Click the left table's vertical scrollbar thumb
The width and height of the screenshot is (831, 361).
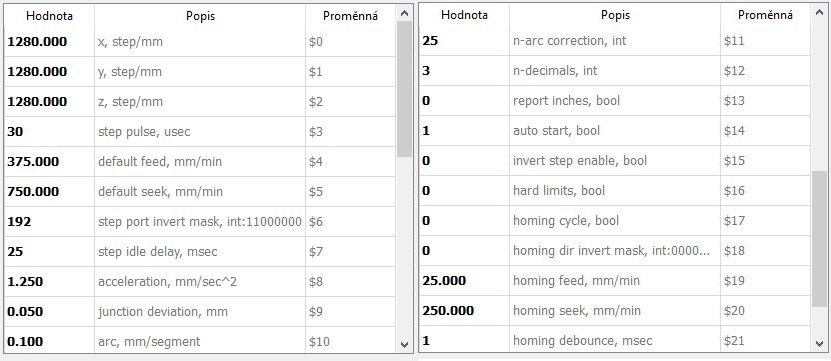click(404, 89)
